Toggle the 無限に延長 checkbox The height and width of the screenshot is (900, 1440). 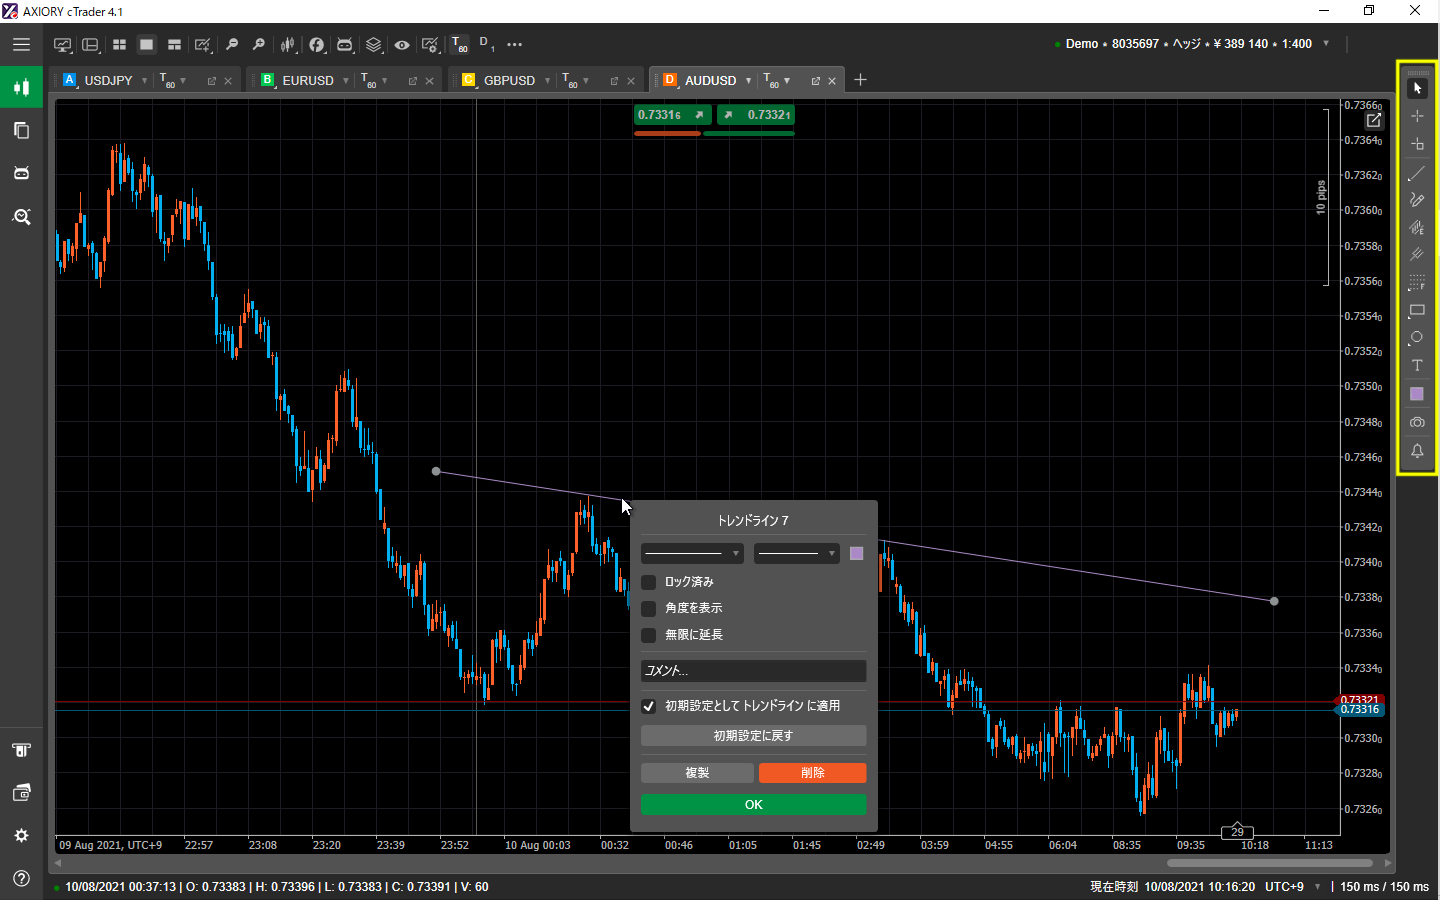click(x=649, y=635)
